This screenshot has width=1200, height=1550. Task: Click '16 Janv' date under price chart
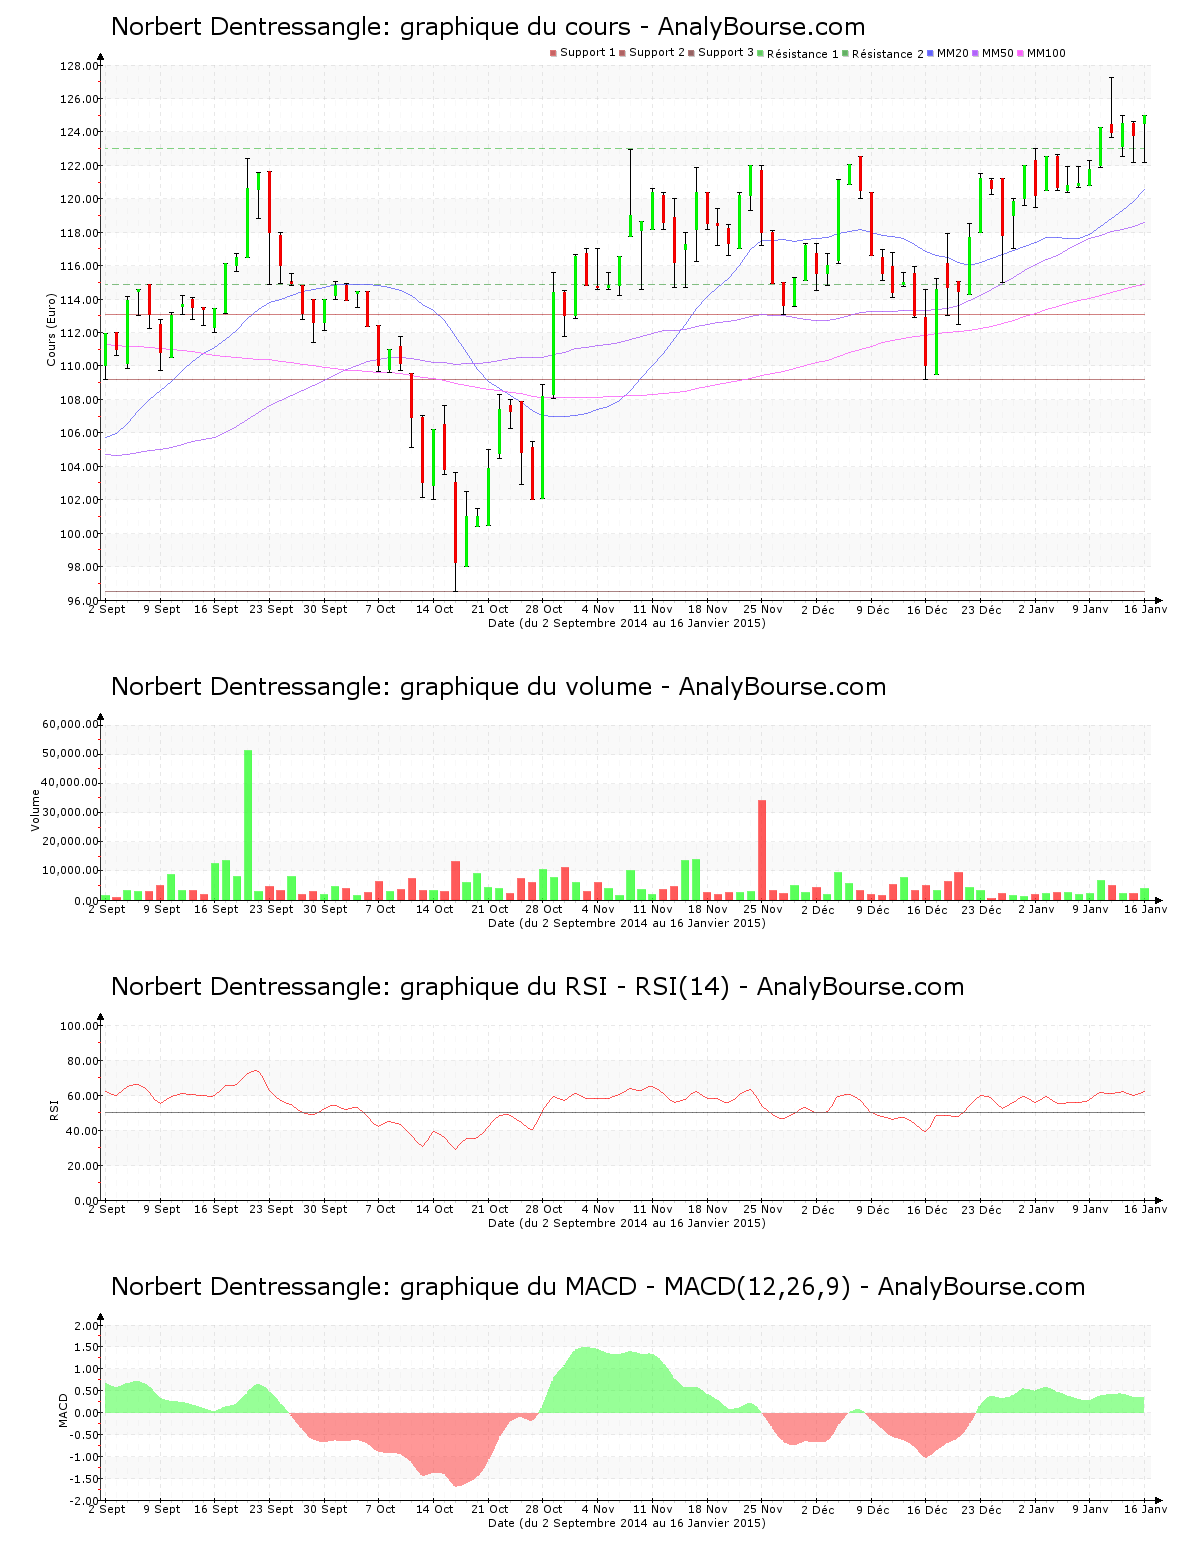tap(1145, 609)
